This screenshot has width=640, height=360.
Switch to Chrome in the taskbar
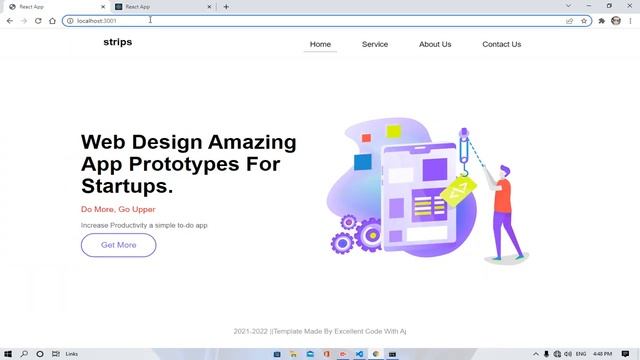(376, 354)
